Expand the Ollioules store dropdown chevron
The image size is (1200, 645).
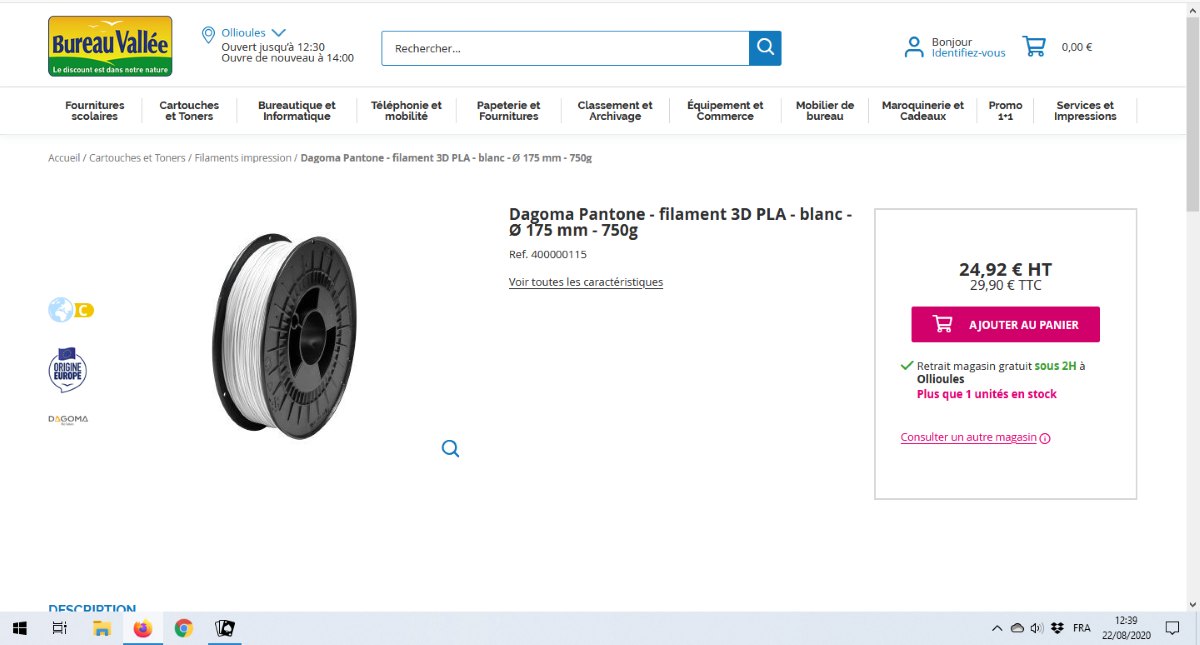click(278, 33)
